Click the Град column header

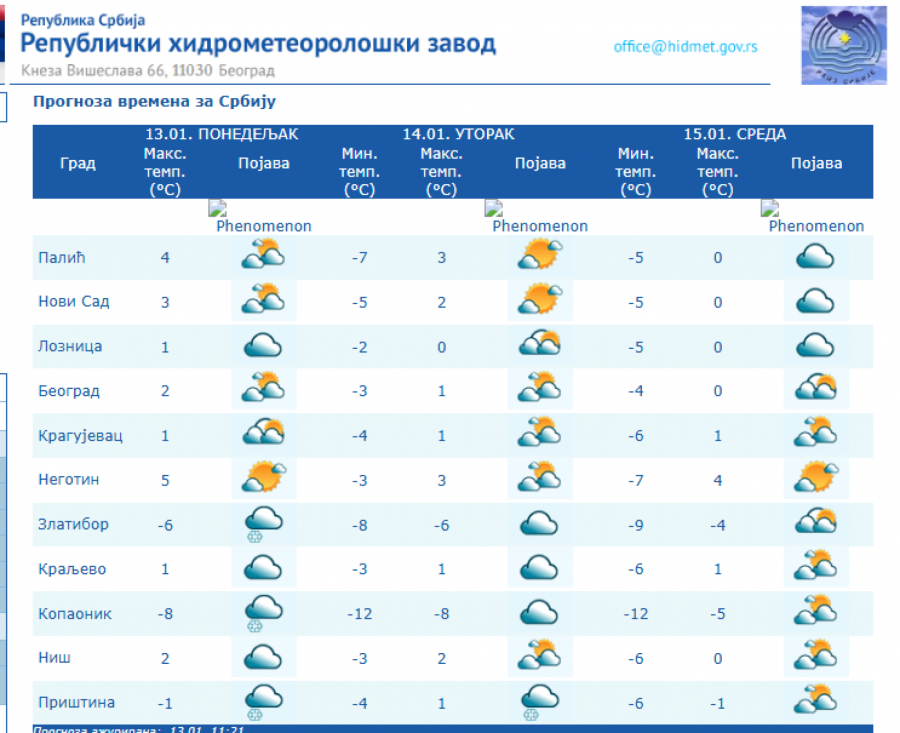[78, 163]
